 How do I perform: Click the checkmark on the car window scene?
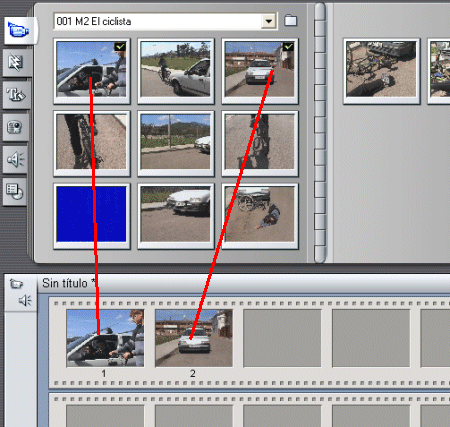click(120, 46)
